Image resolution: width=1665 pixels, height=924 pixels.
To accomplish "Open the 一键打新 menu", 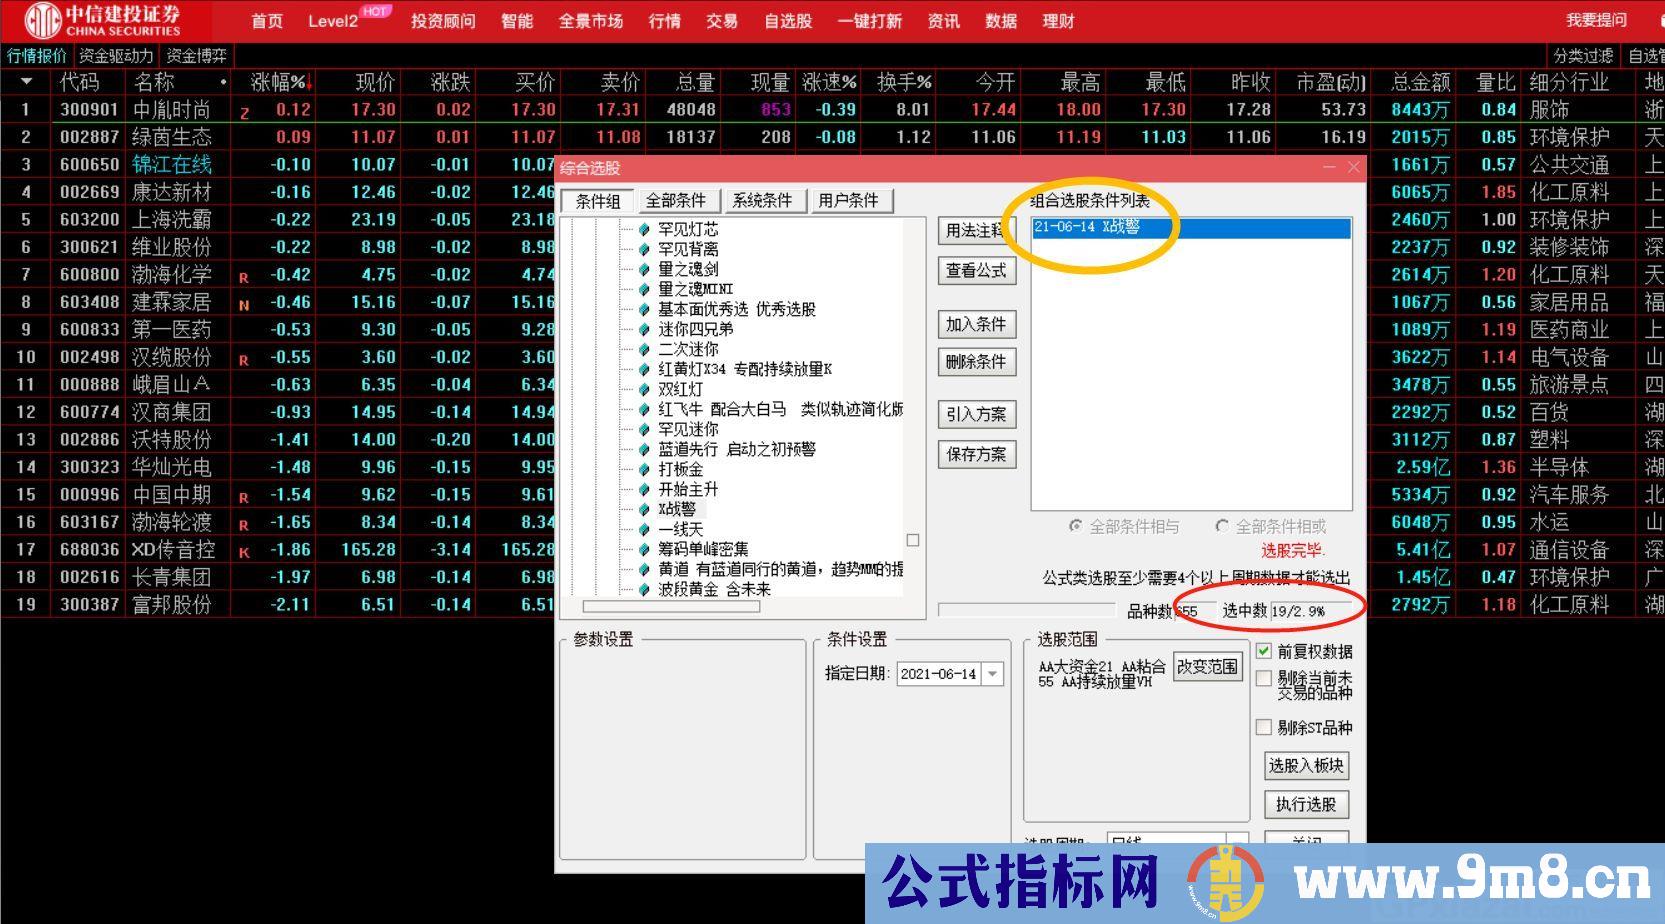I will point(870,21).
